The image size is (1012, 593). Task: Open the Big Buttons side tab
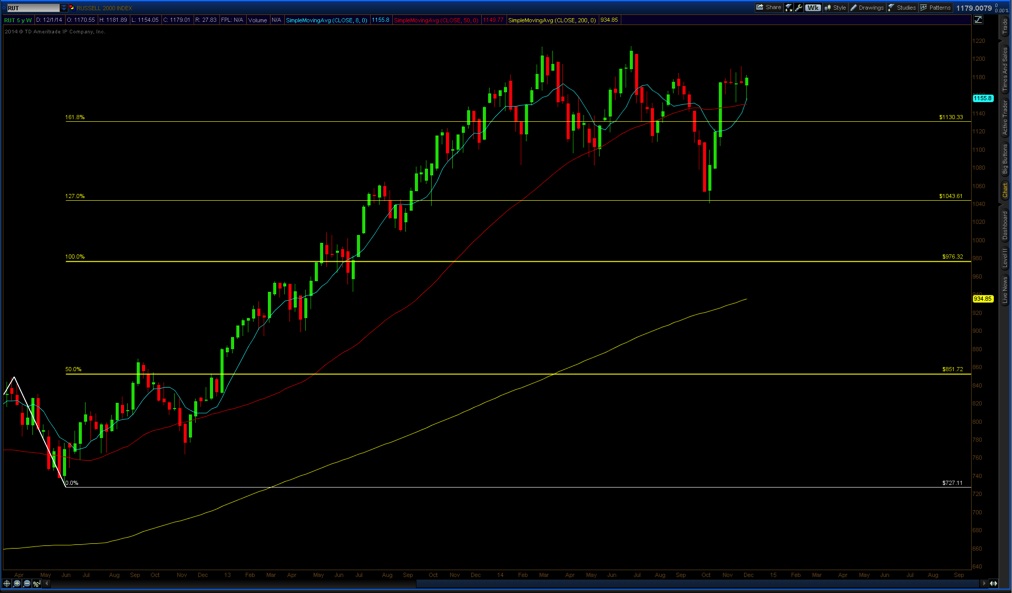pyautogui.click(x=1004, y=158)
